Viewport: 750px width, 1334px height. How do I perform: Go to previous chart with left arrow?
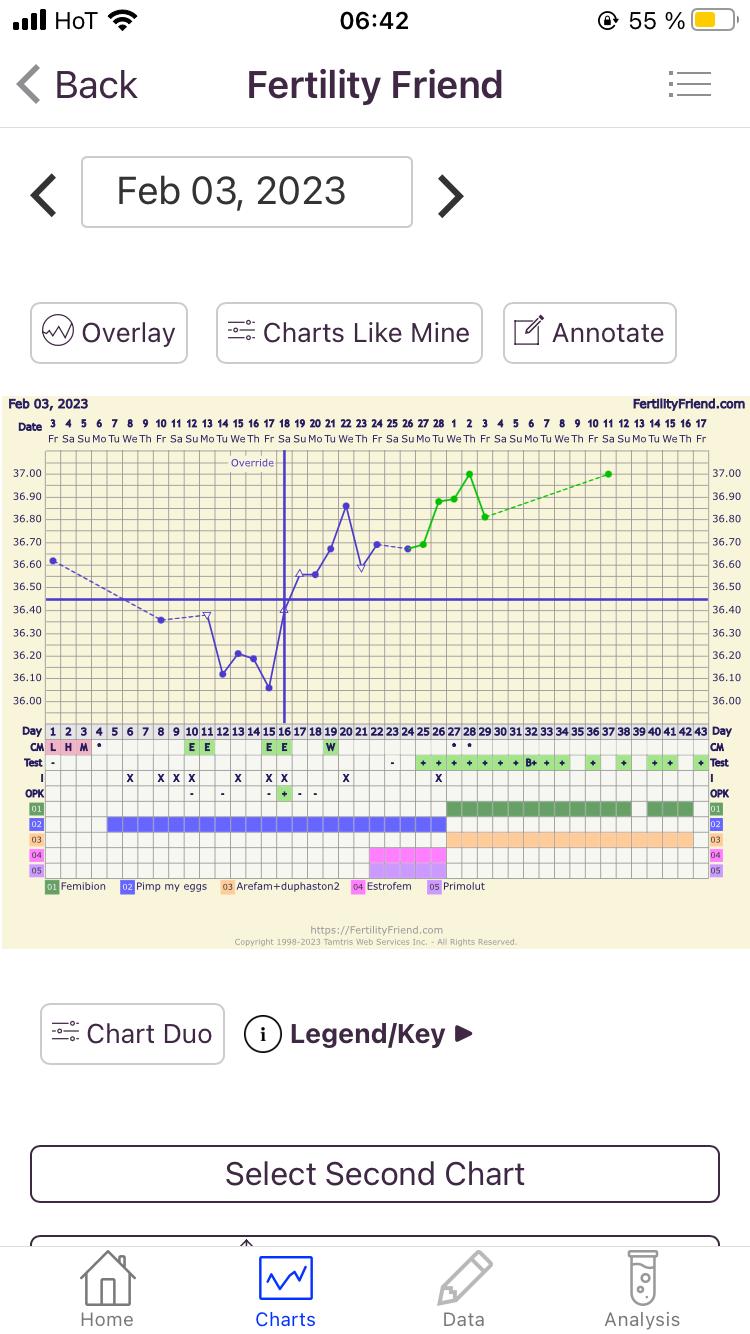pyautogui.click(x=44, y=195)
